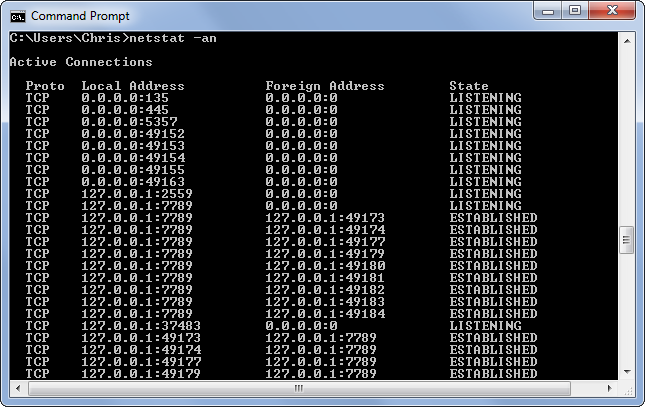Click the 'netstat -an' command text
The image size is (645, 407).
click(x=171, y=38)
